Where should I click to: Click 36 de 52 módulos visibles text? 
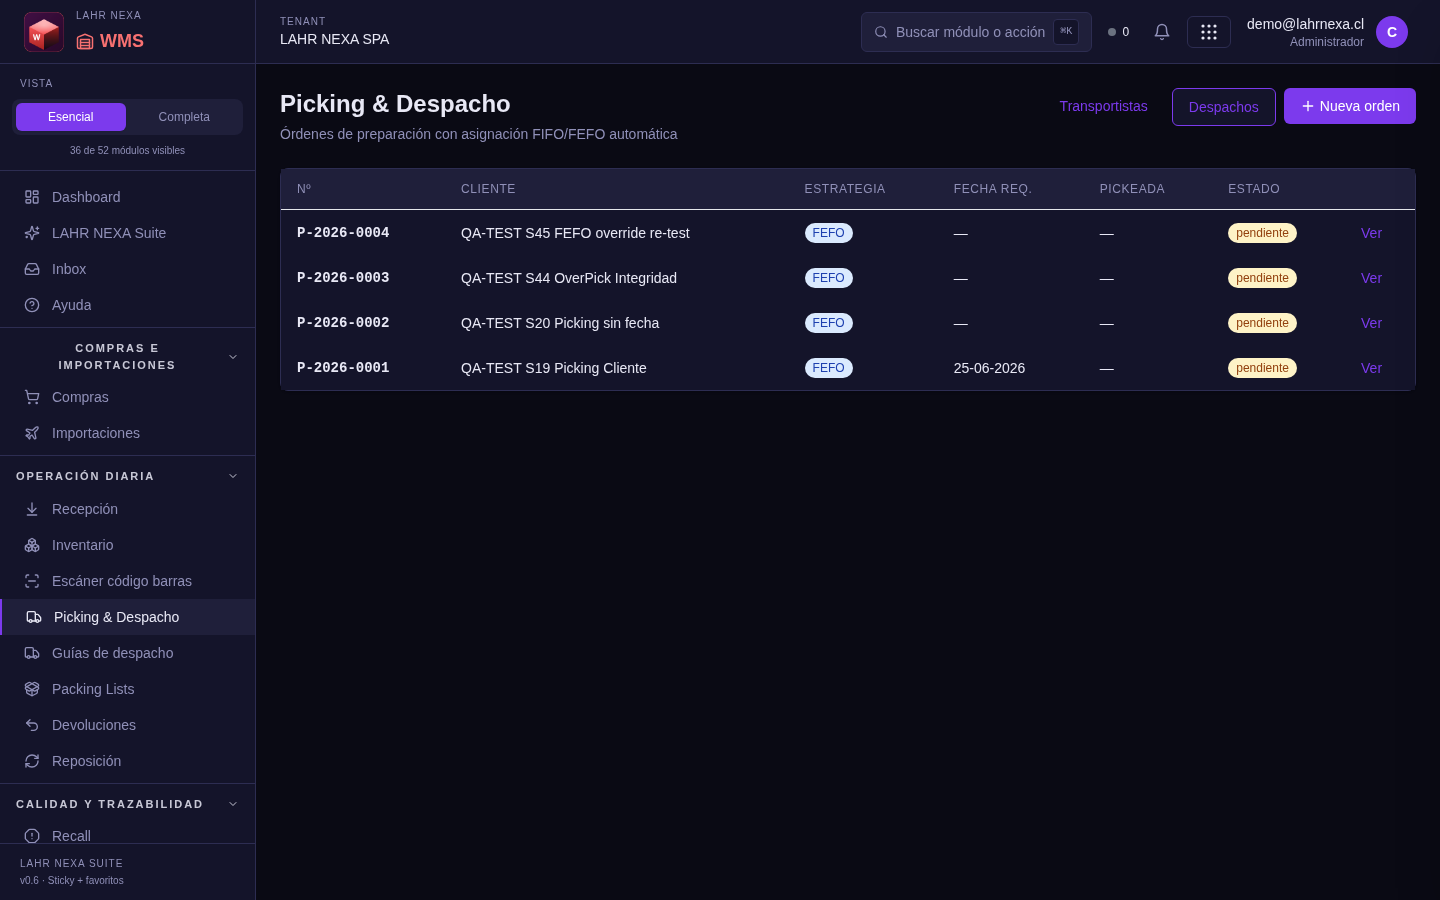coord(127,150)
